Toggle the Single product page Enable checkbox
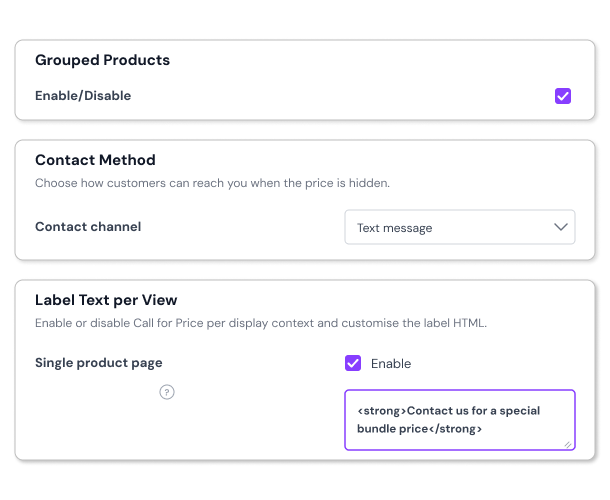This screenshot has width=610, height=500. 353,363
